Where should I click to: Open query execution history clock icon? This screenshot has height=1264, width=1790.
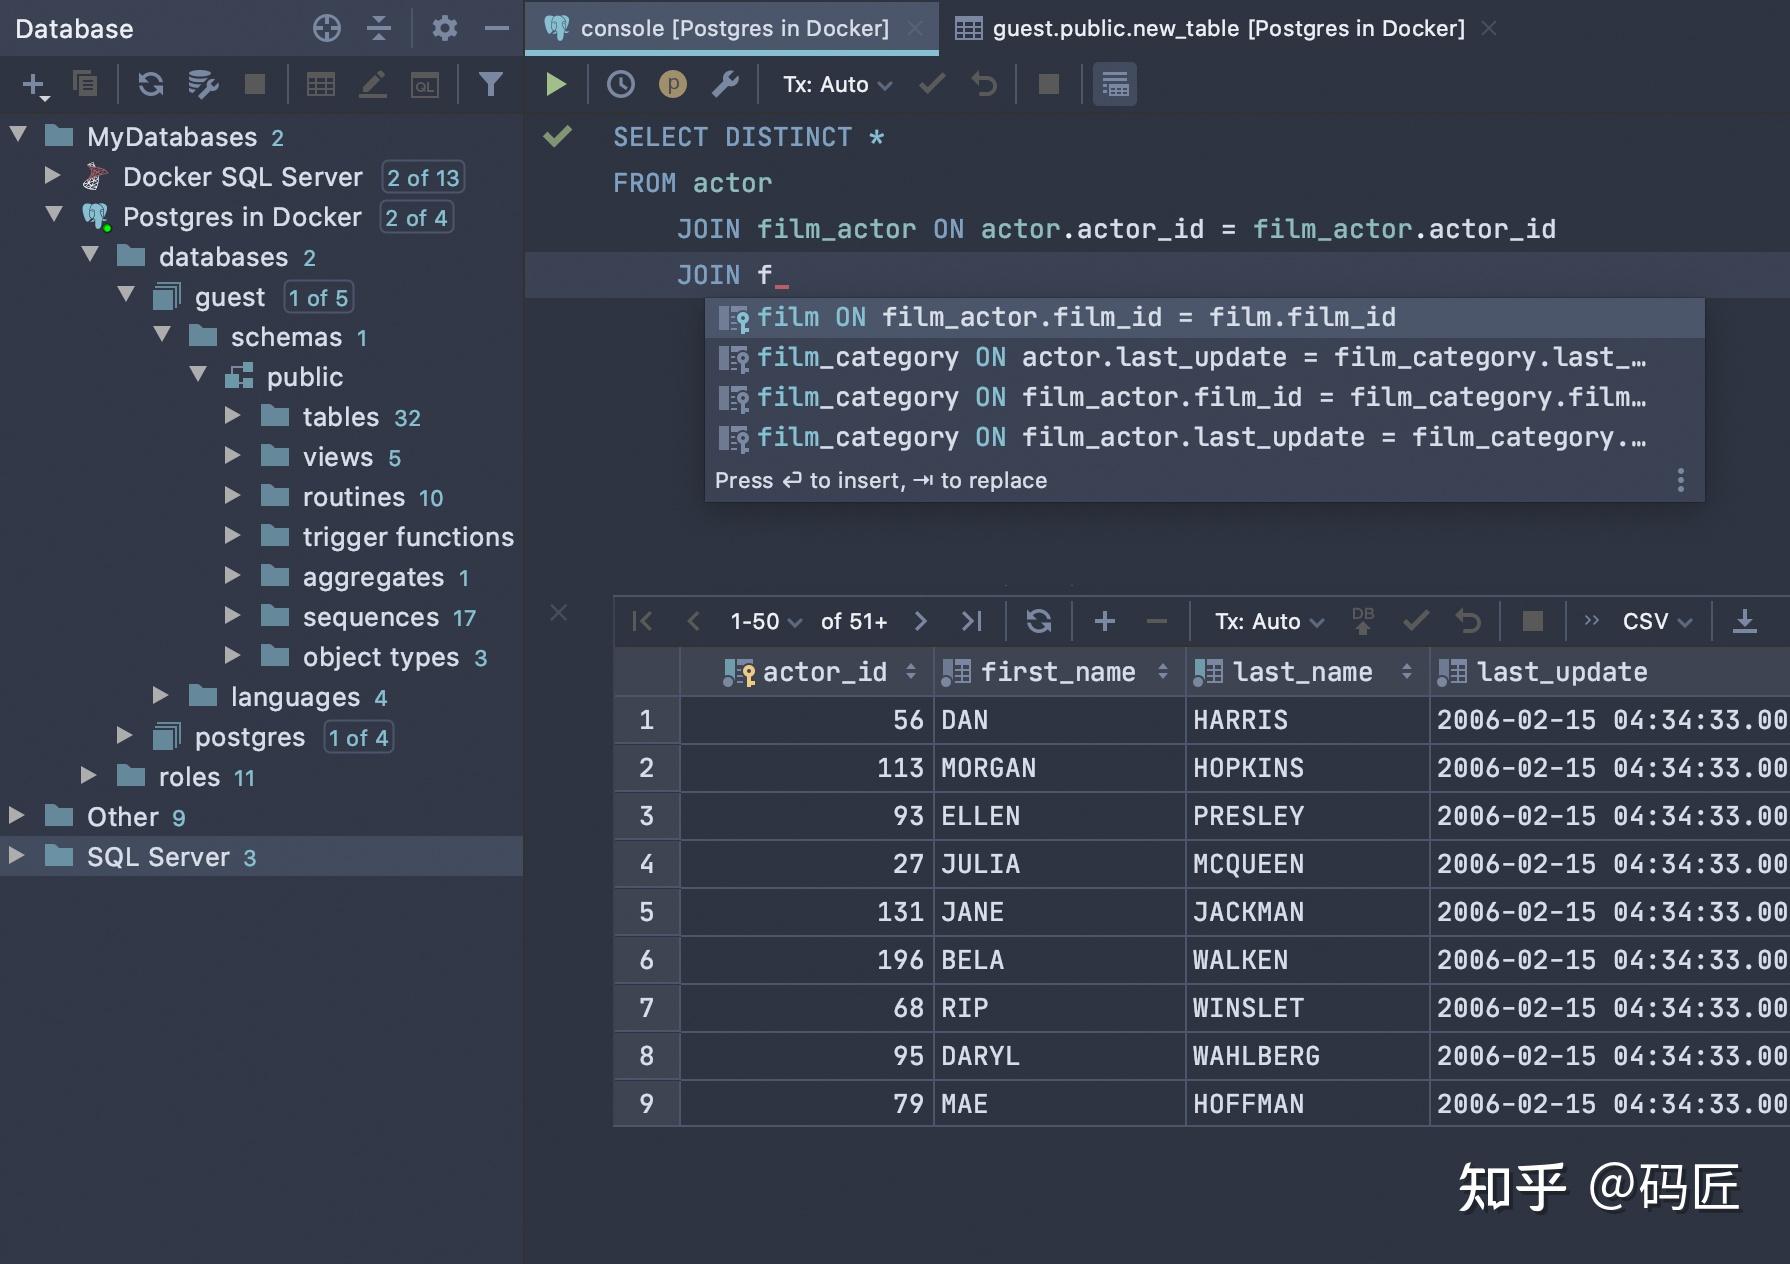point(620,84)
